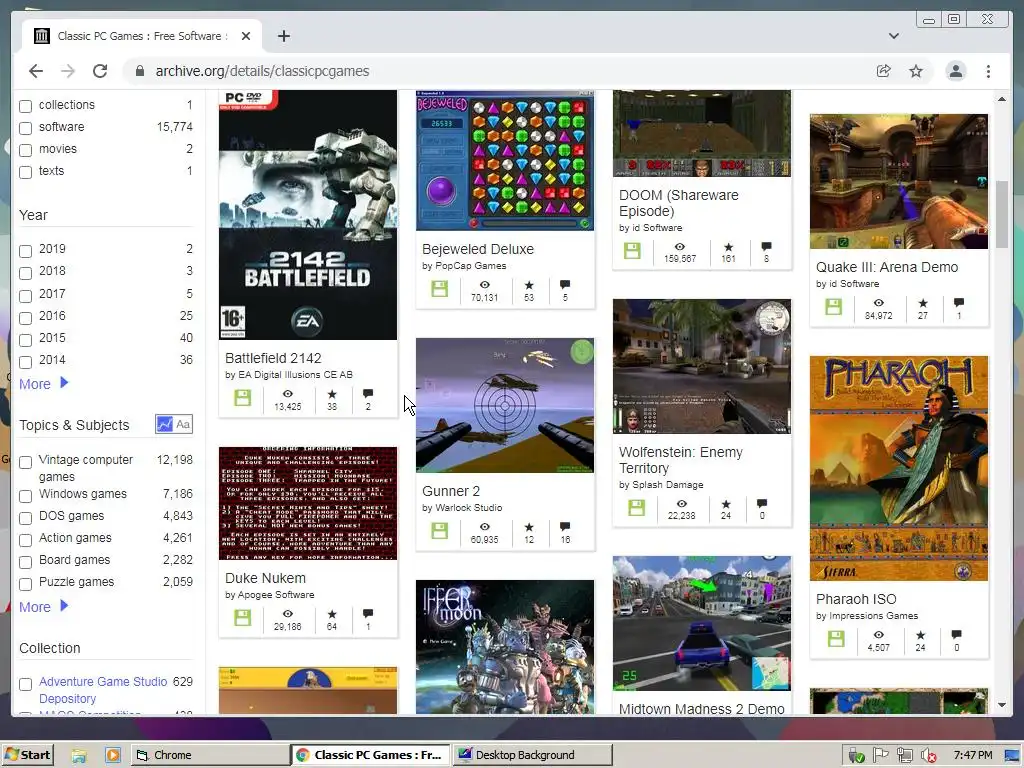1024x768 pixels.
Task: Open the Gunner 2 screenshot thumbnail
Action: 505,405
